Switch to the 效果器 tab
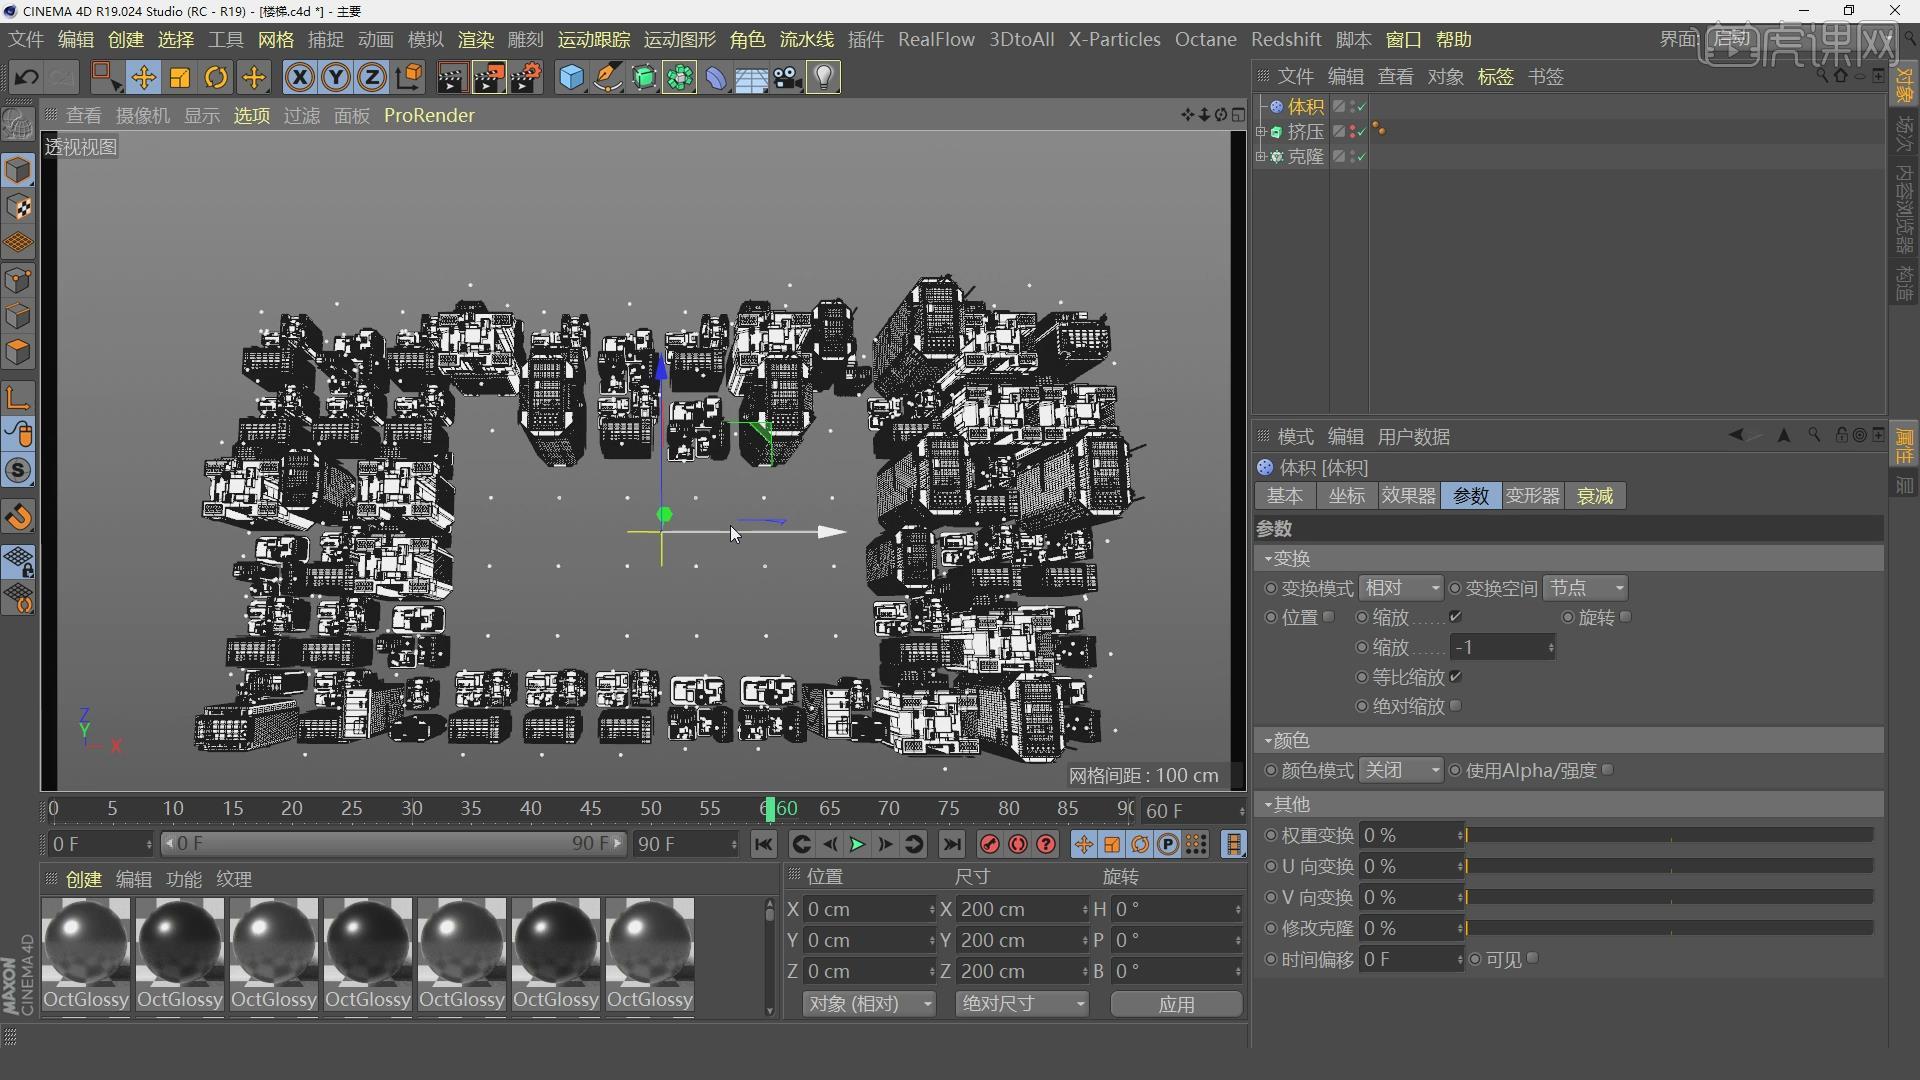1920x1080 pixels. tap(1408, 496)
